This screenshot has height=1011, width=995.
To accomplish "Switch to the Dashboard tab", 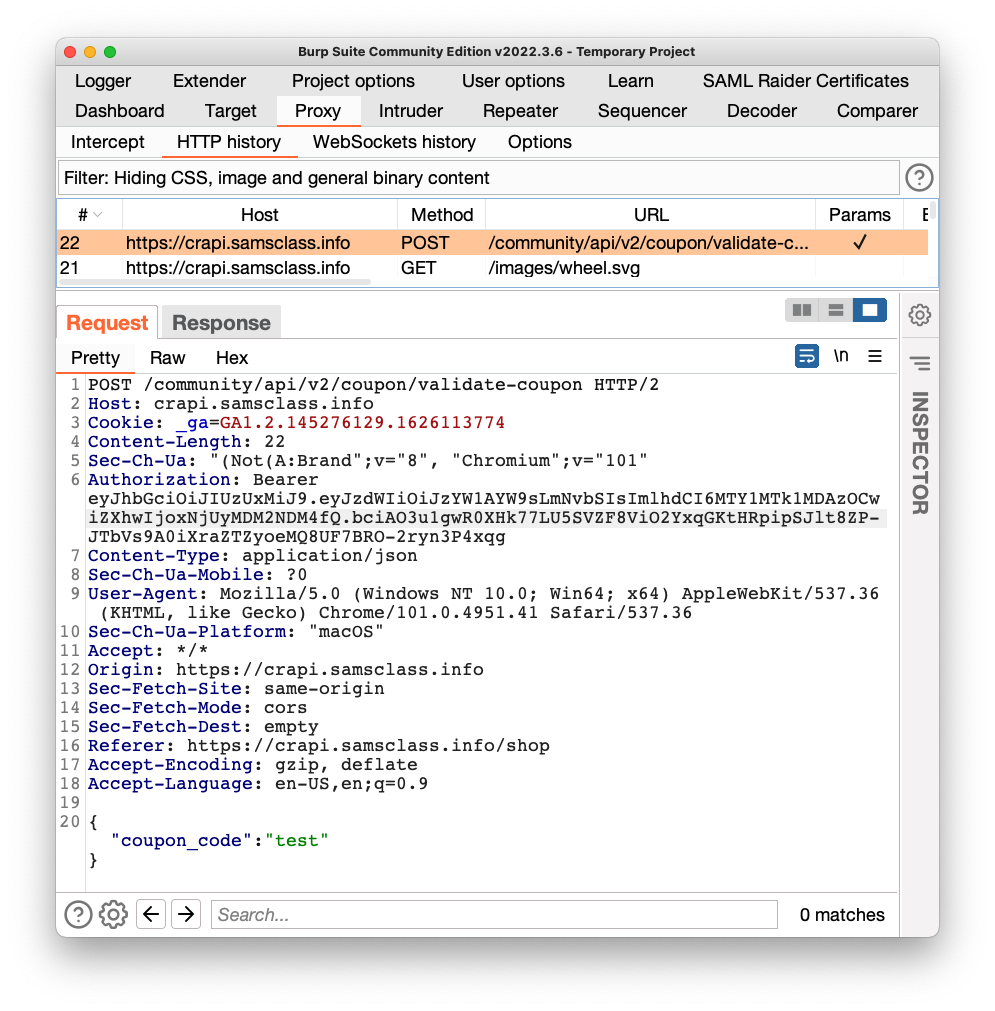I will click(119, 111).
